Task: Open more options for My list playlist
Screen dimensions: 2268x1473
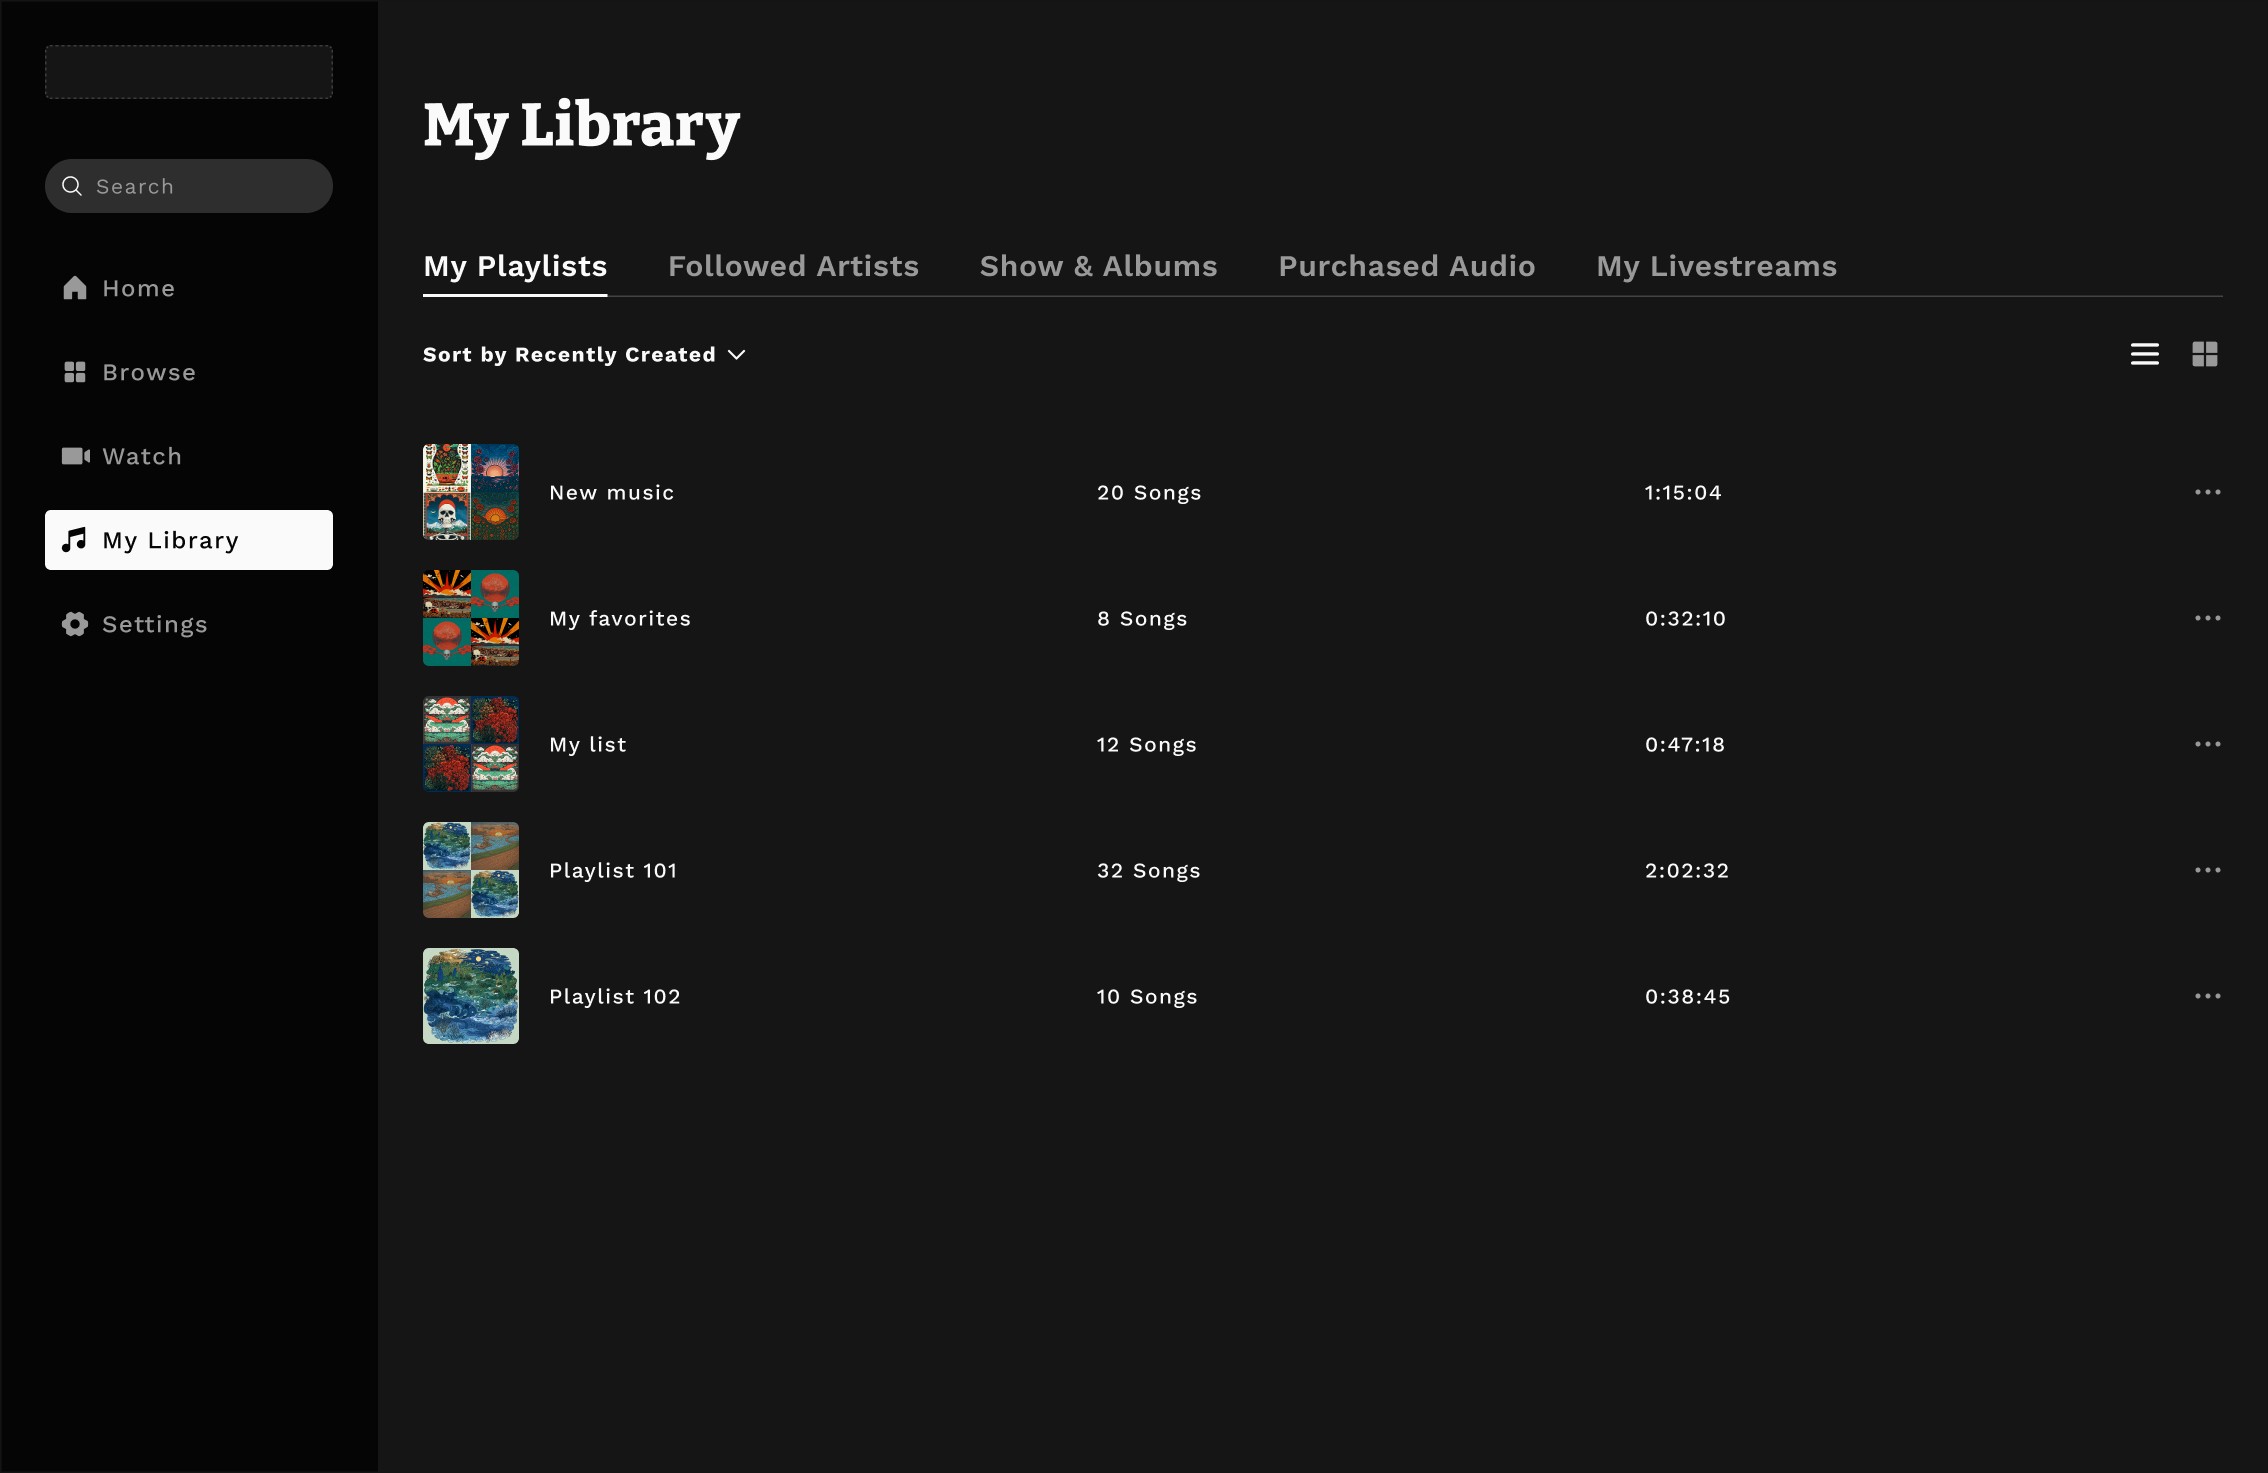Action: click(x=2207, y=744)
